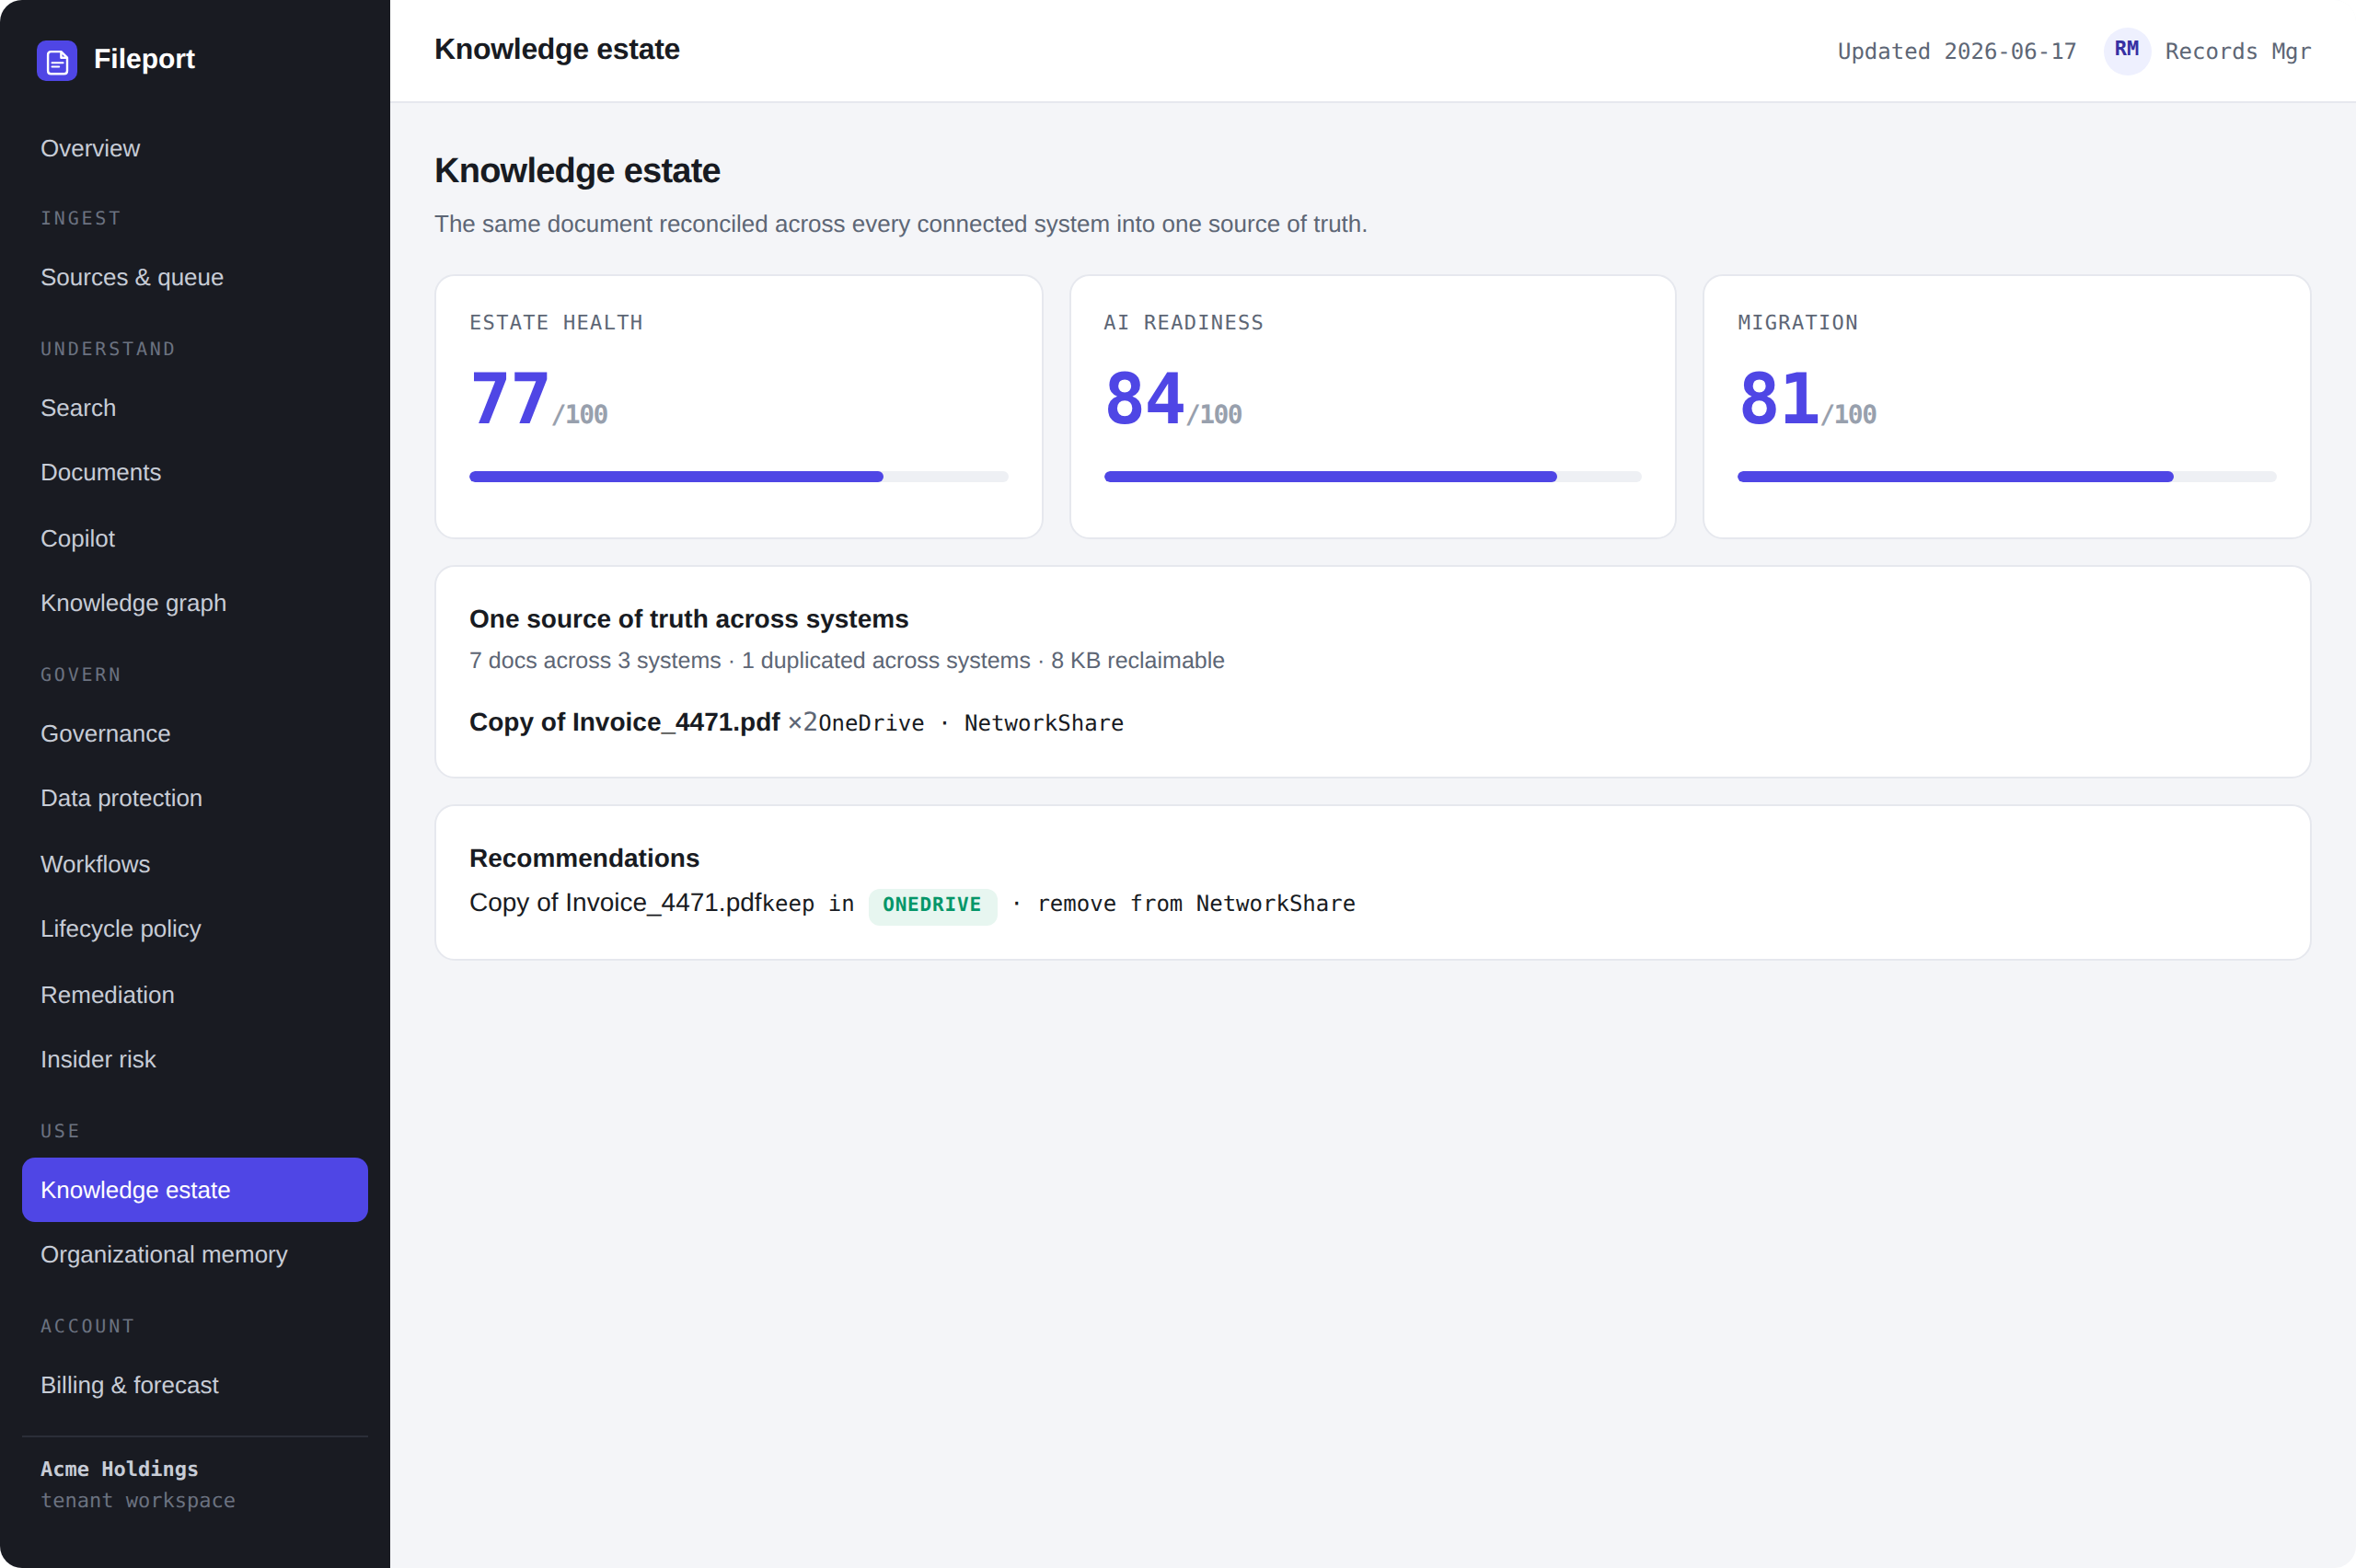The height and width of the screenshot is (1568, 2356).
Task: Click the RM user avatar
Action: tap(2126, 50)
